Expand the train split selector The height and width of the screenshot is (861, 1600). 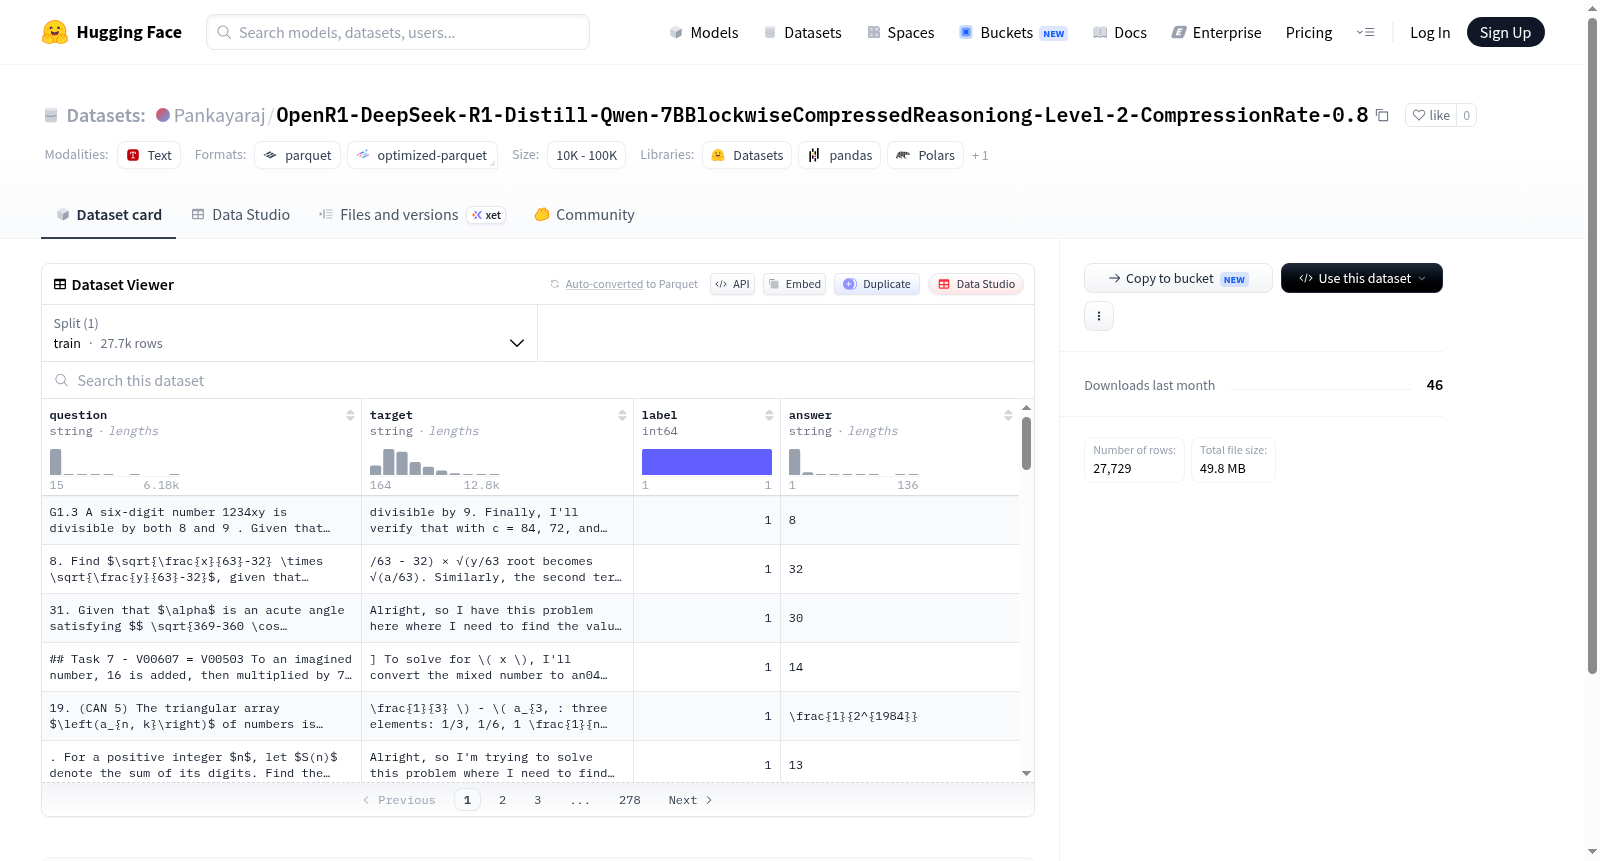tap(289, 333)
